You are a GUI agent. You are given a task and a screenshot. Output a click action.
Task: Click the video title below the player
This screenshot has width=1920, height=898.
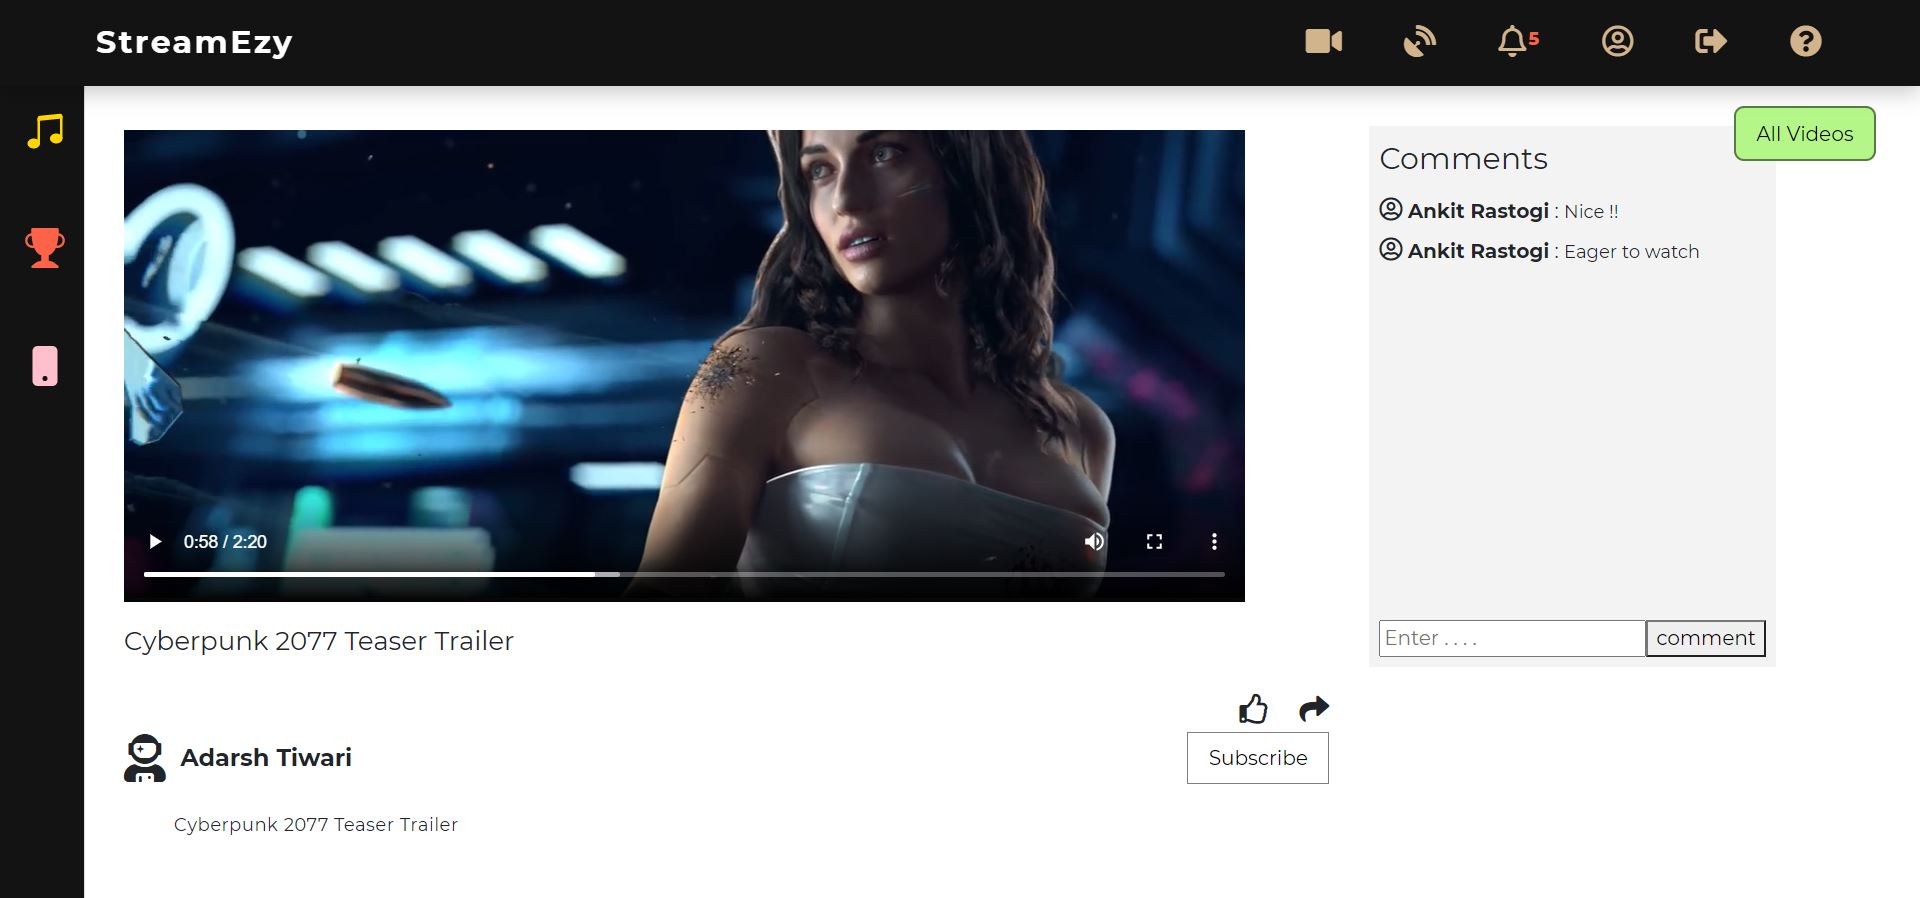pos(319,641)
